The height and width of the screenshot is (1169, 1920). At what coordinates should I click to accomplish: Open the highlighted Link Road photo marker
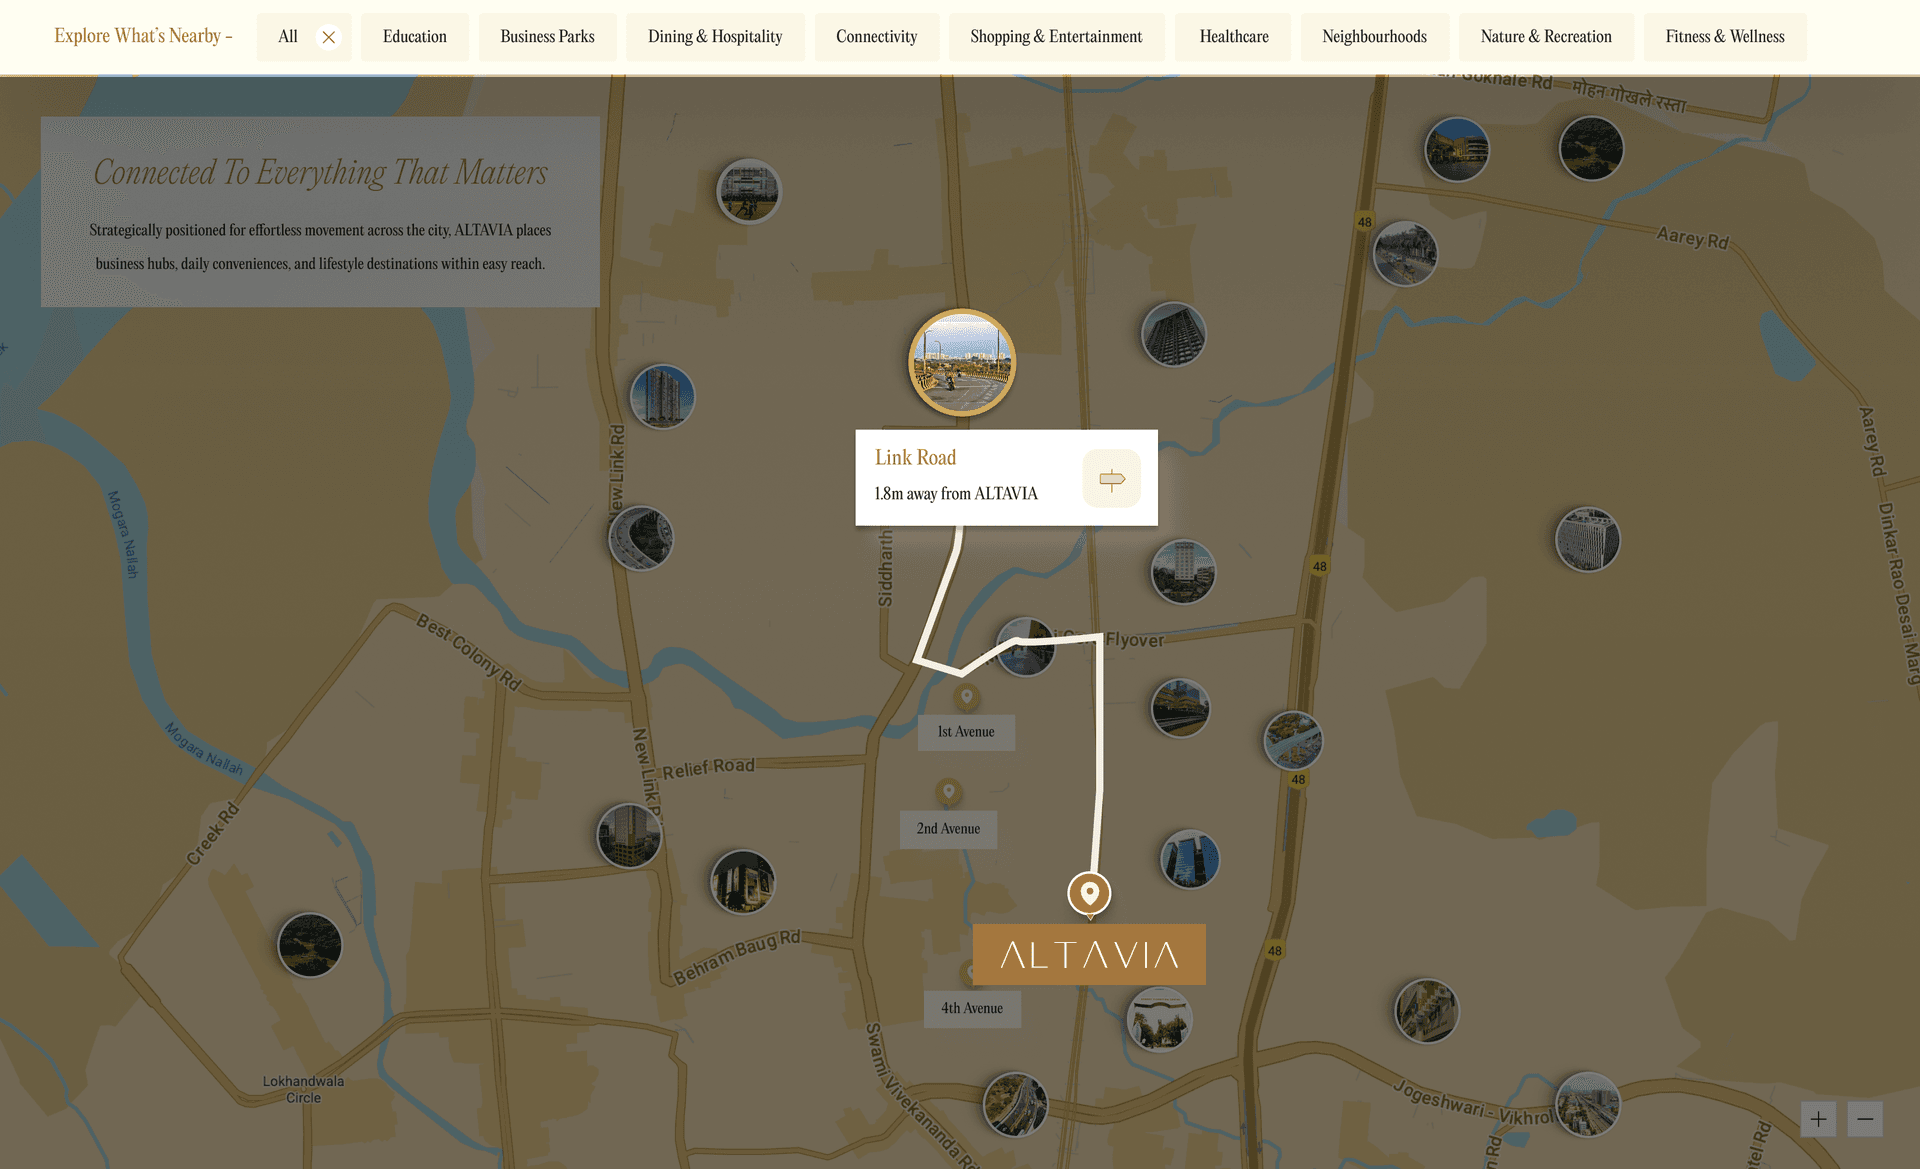point(962,363)
